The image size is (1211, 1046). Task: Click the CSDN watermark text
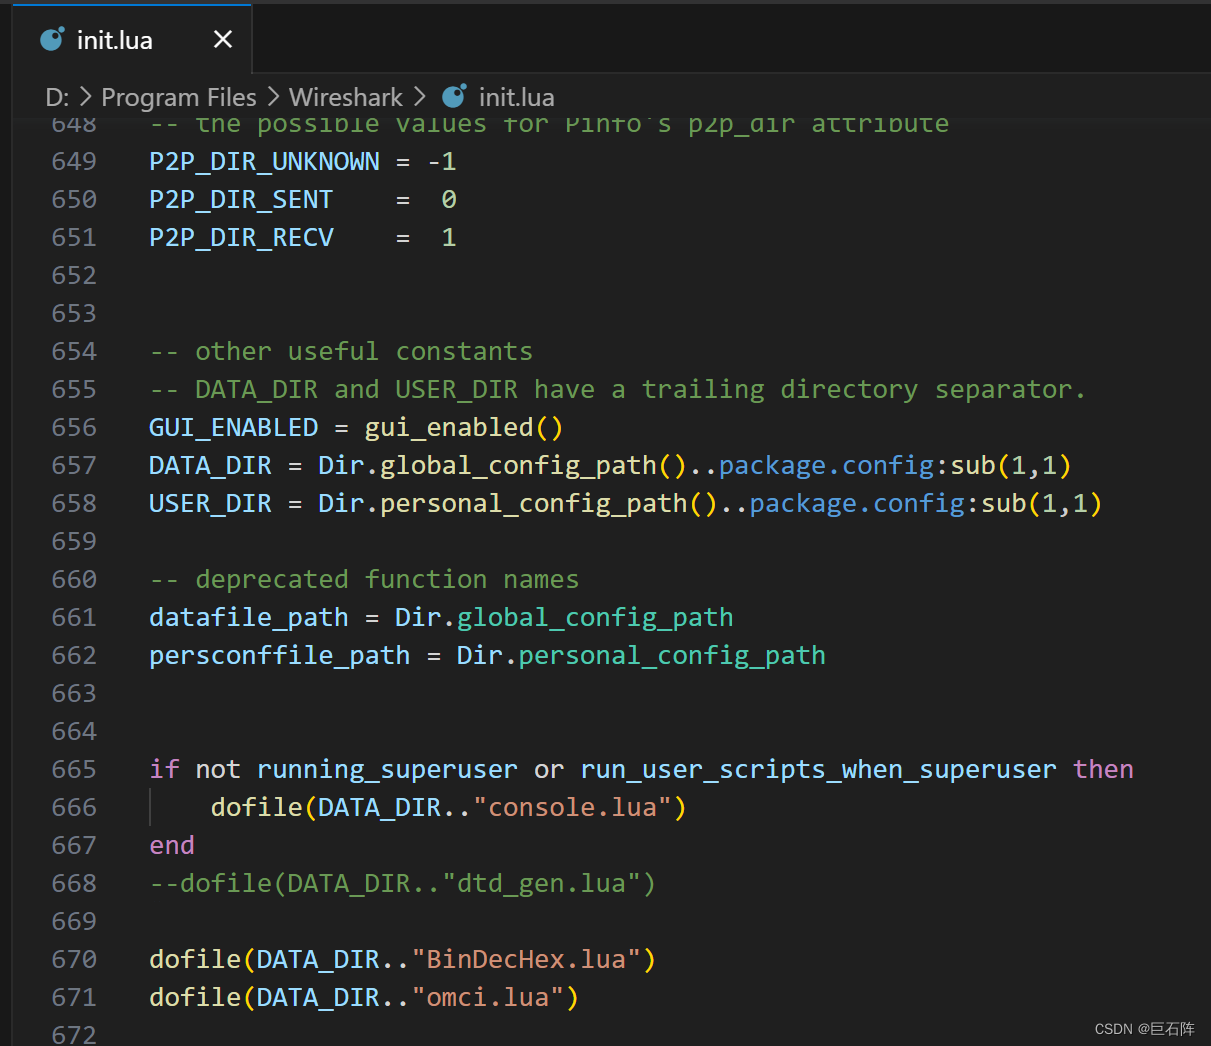point(1147,1028)
